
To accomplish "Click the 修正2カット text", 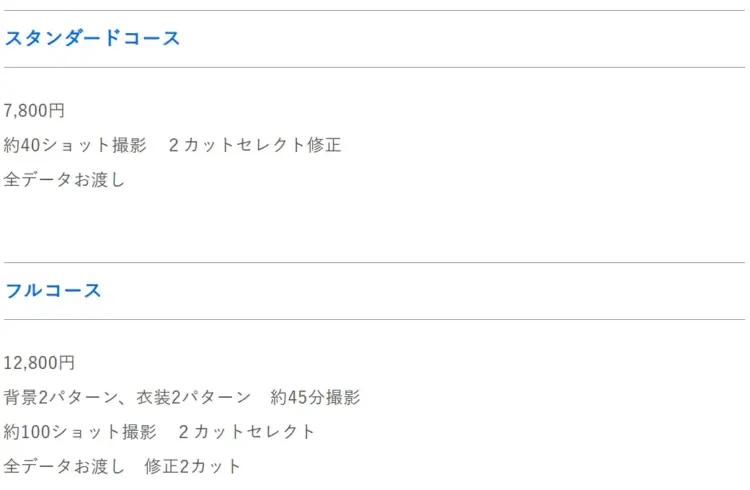I will [x=193, y=466].
